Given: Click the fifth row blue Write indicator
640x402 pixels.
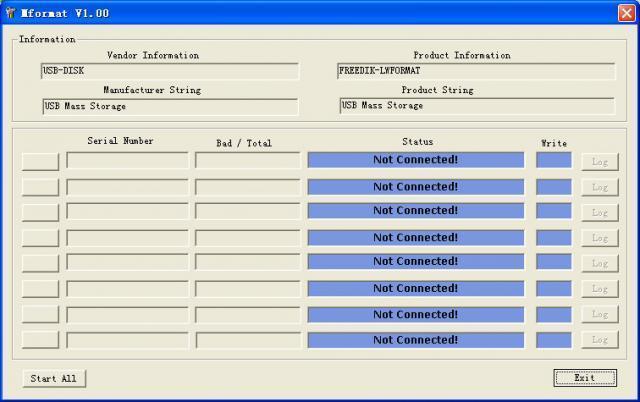Looking at the screenshot, I should click(x=553, y=262).
